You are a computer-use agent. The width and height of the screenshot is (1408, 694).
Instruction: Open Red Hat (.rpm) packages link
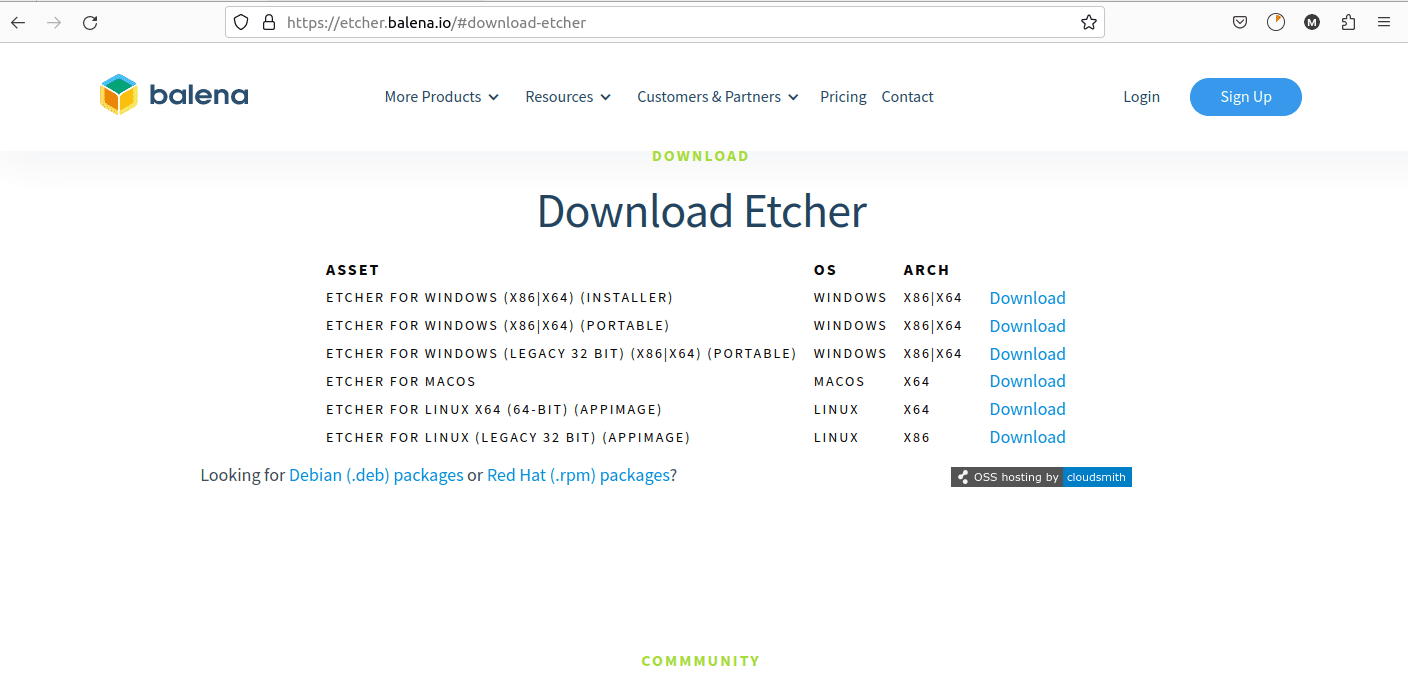click(x=578, y=475)
